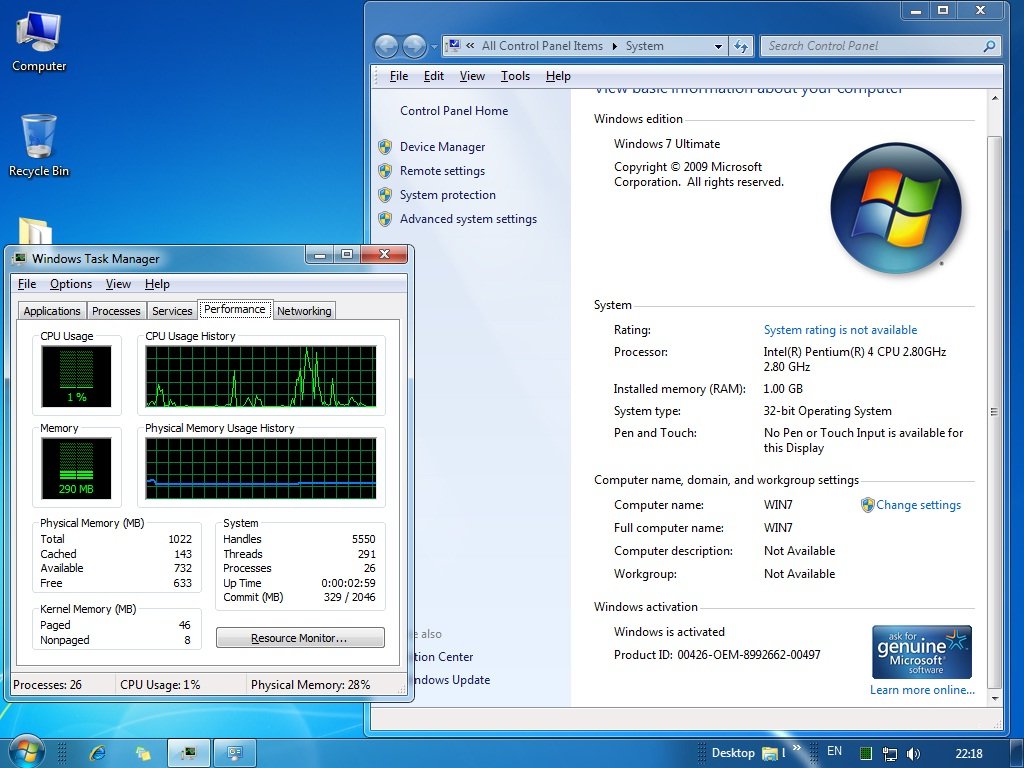The width and height of the screenshot is (1024, 768).
Task: Click the refresh icon in the address bar
Action: (x=740, y=46)
